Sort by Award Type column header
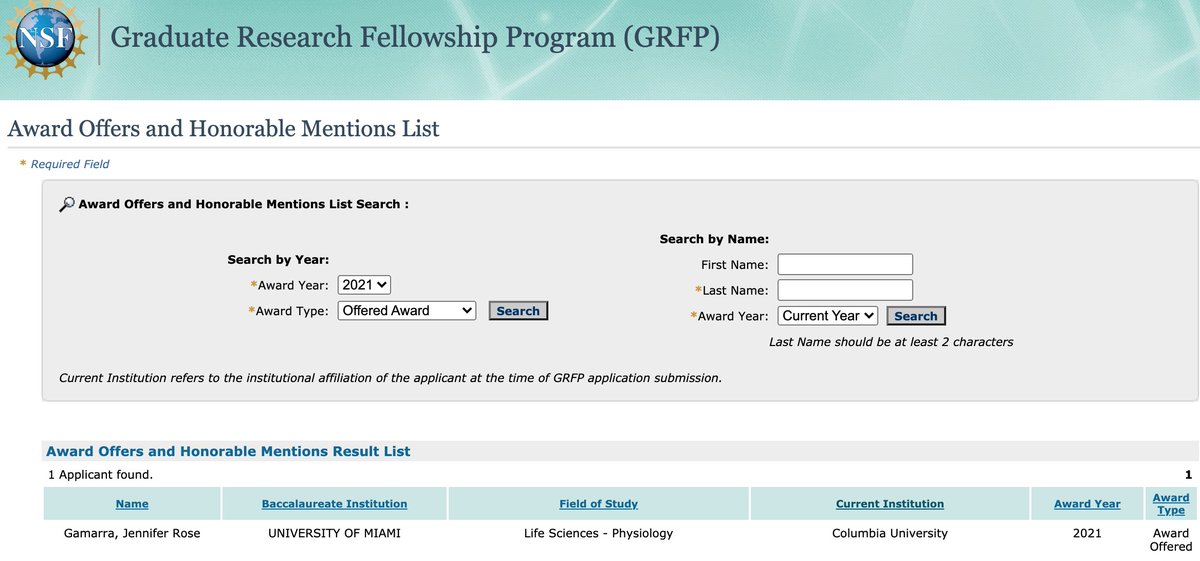The height and width of the screenshot is (561, 1200). tap(1171, 504)
